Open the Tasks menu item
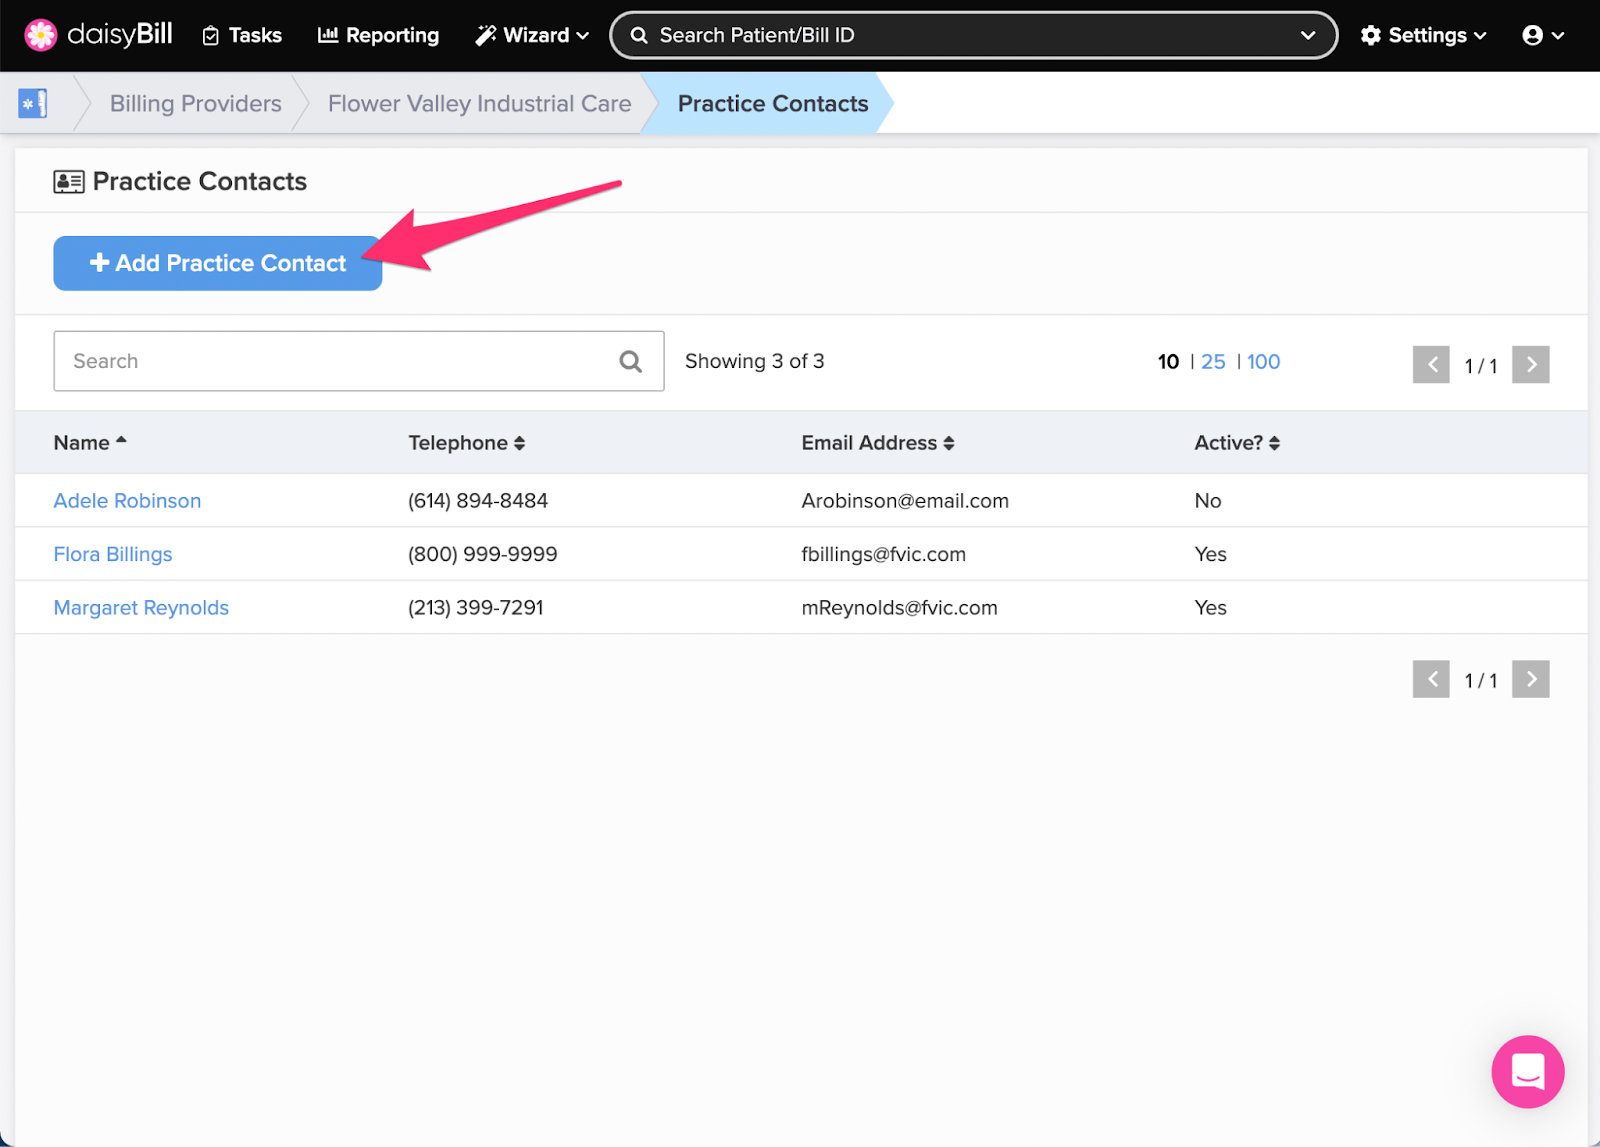Screen dimensions: 1600x1147 (242, 35)
